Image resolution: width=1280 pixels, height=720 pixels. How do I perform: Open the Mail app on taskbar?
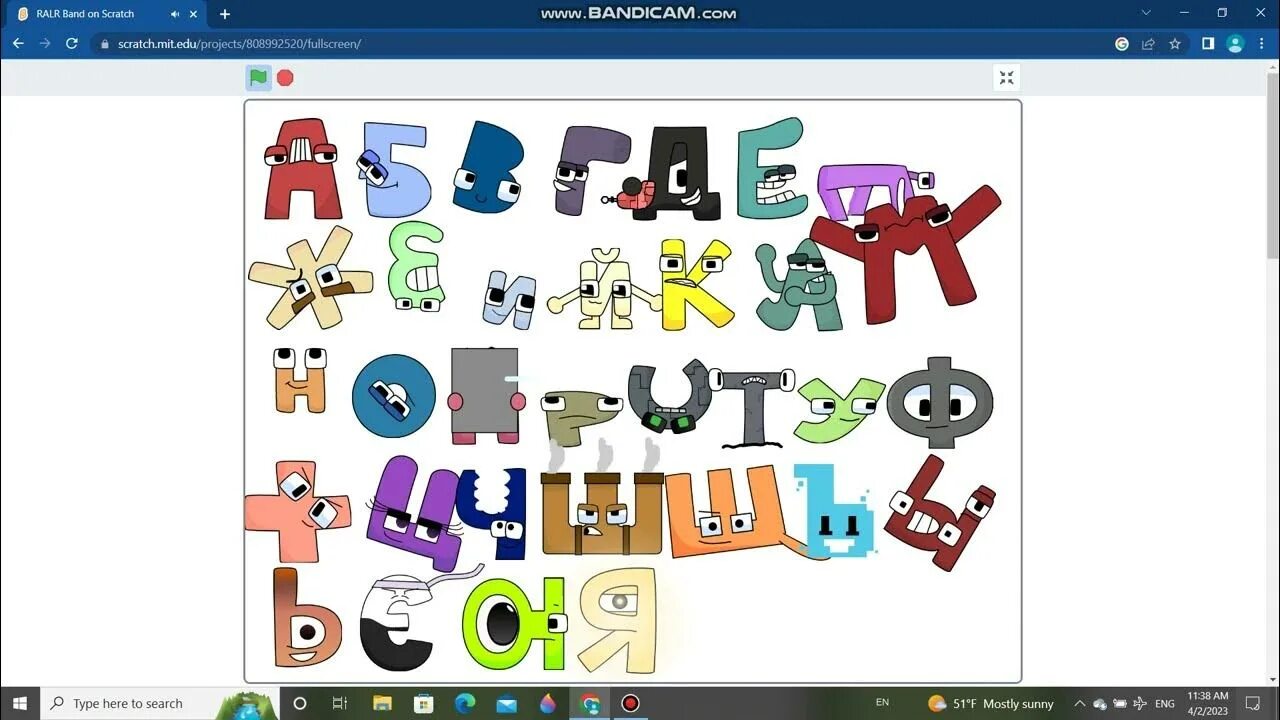pos(506,703)
